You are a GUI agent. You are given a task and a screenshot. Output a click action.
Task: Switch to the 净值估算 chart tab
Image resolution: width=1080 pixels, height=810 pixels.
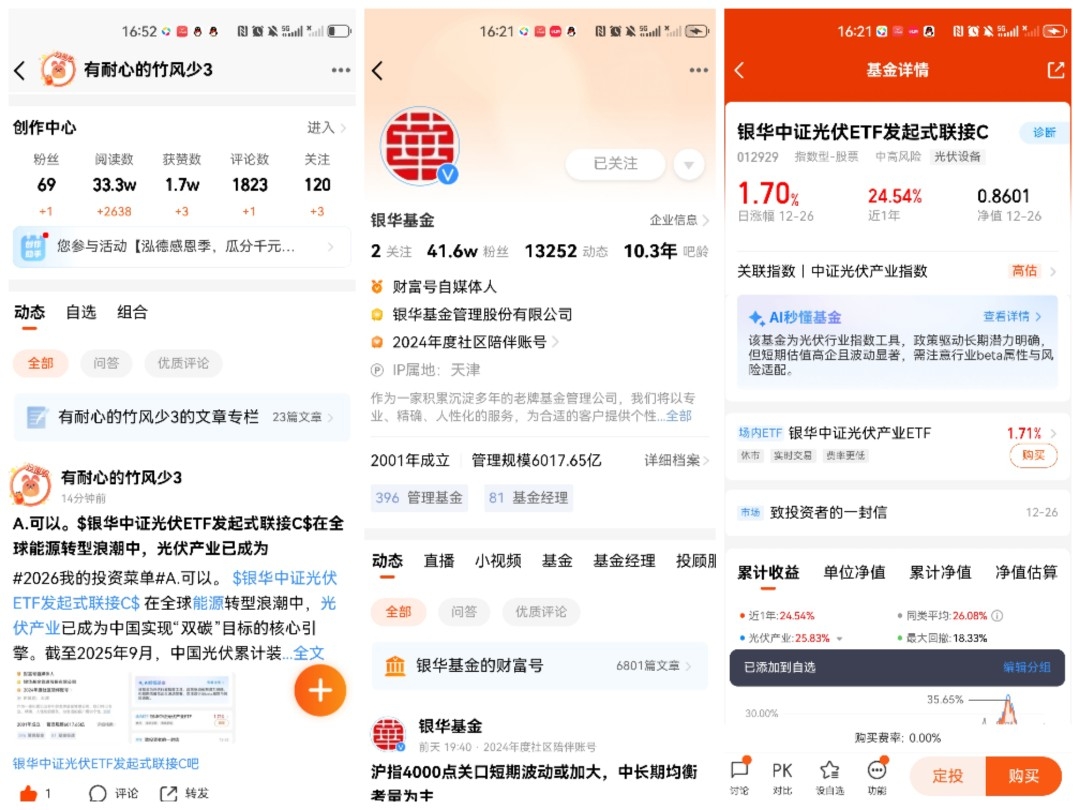(1026, 572)
